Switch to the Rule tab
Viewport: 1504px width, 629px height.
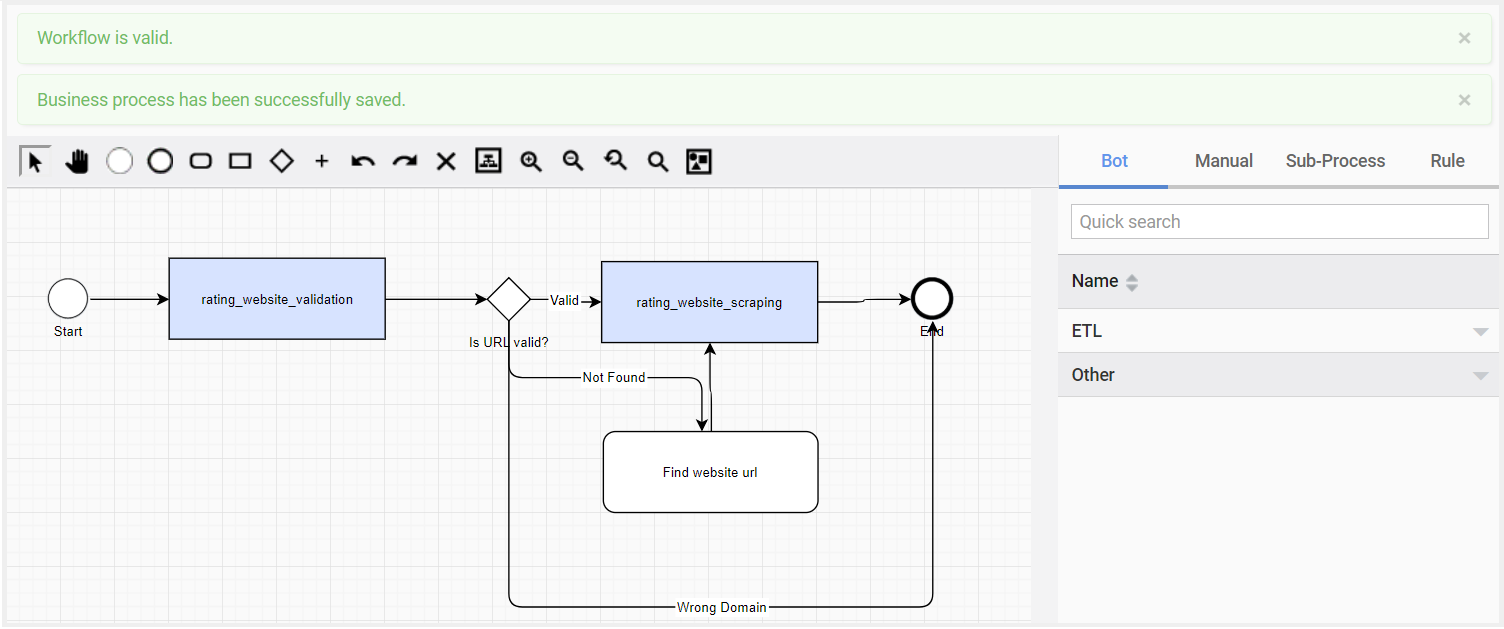1447,161
